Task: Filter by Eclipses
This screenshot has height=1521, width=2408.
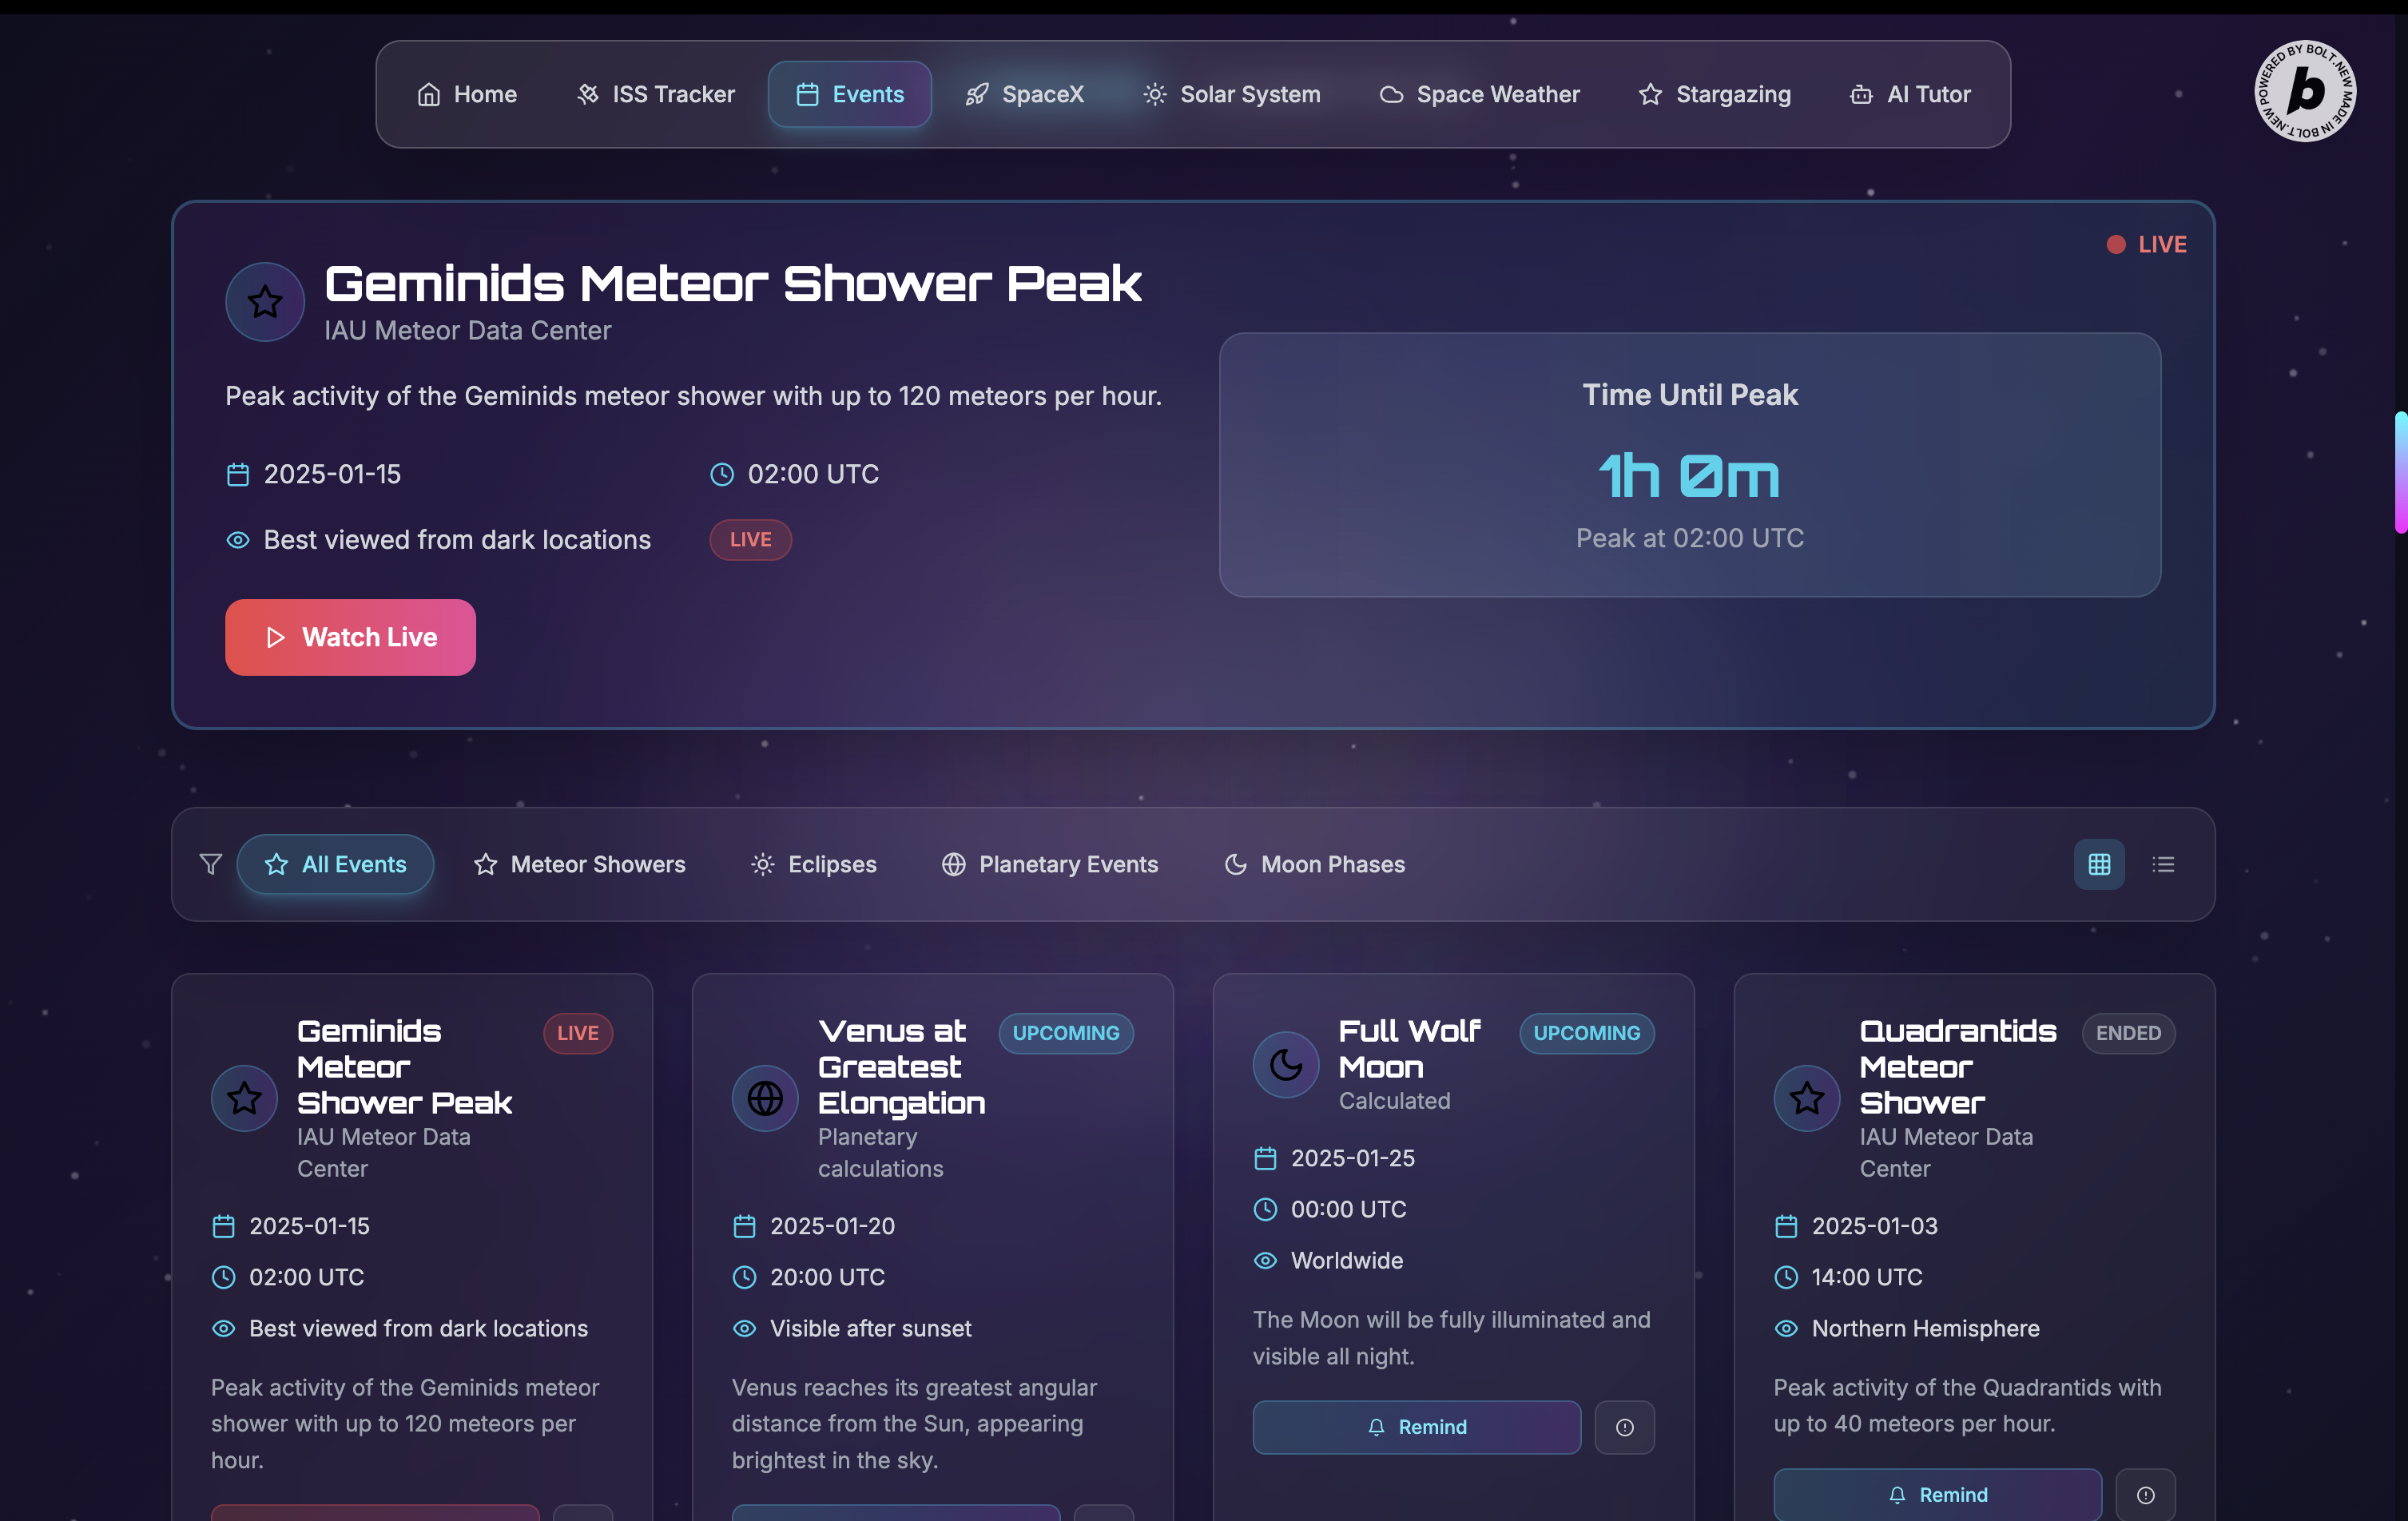Action: pos(814,864)
